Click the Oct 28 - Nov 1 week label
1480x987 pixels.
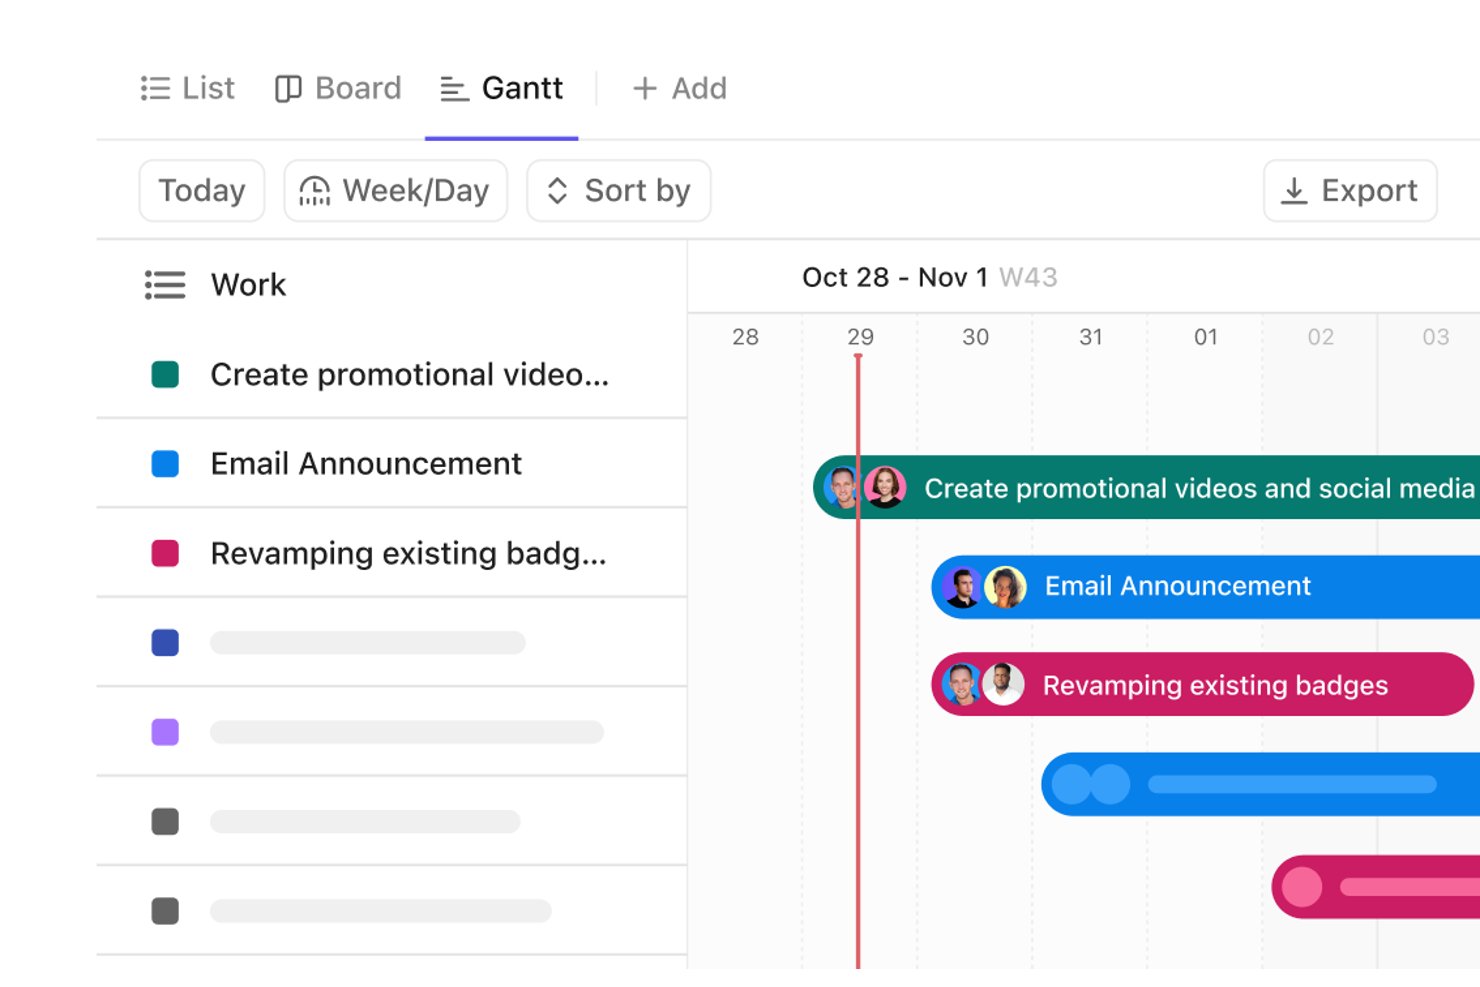coord(895,277)
